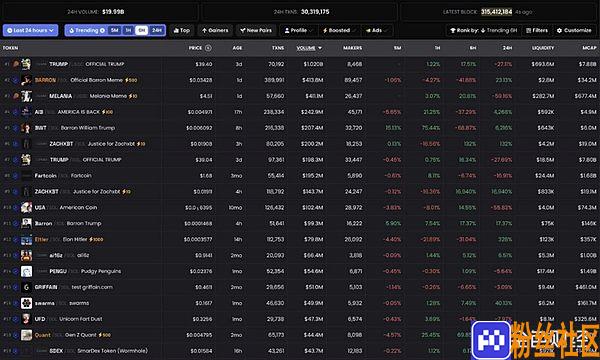The height and width of the screenshot is (360, 600).
Task: Switch to the Gainers tab
Action: (x=215, y=30)
